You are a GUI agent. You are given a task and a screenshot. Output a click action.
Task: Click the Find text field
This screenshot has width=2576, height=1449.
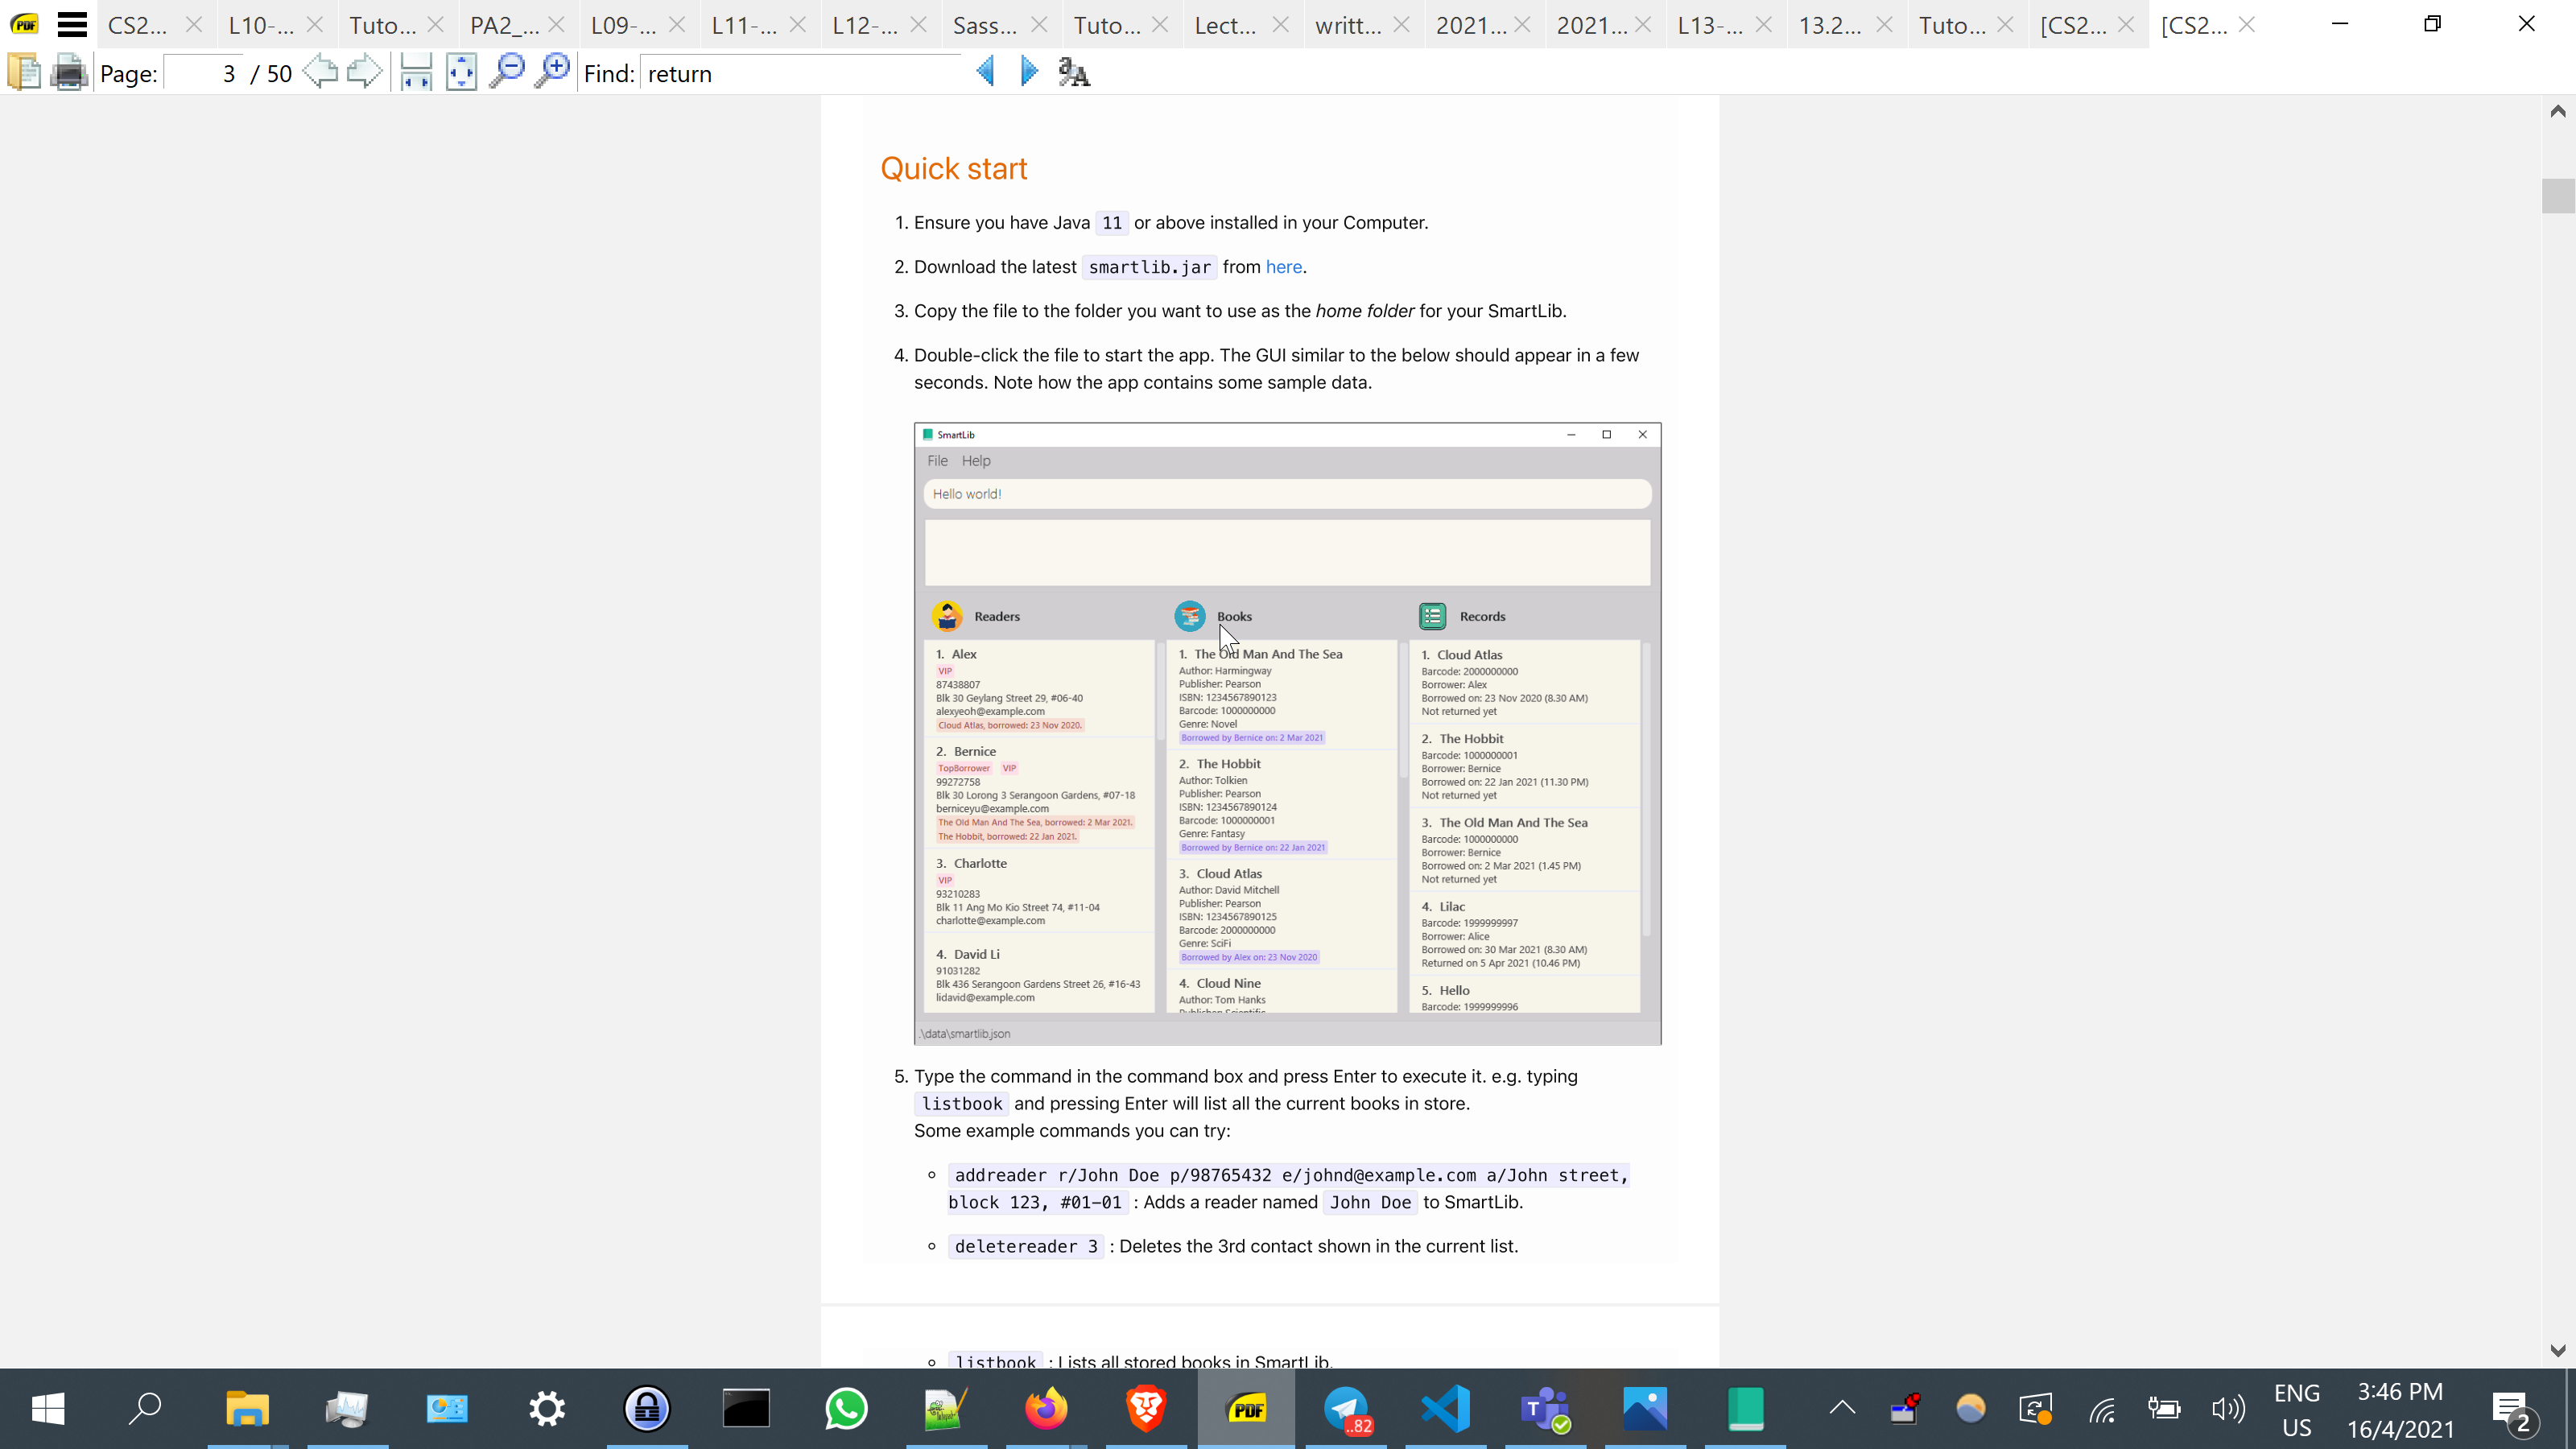click(x=800, y=74)
